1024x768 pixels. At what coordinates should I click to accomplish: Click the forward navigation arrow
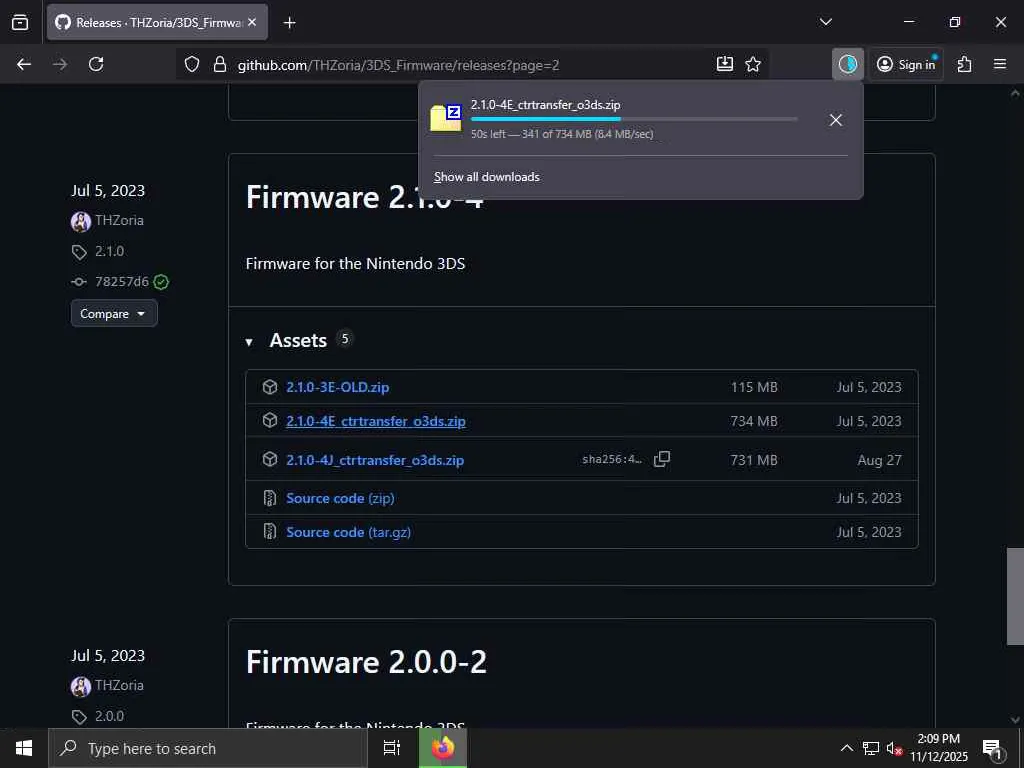point(60,64)
